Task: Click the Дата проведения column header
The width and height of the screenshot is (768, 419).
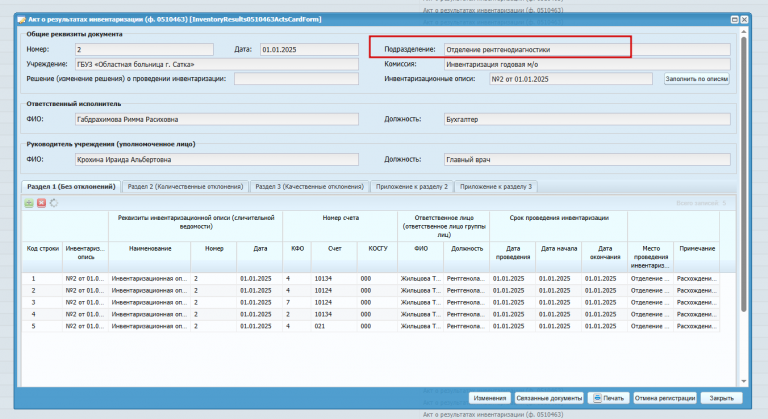Action: pos(512,257)
